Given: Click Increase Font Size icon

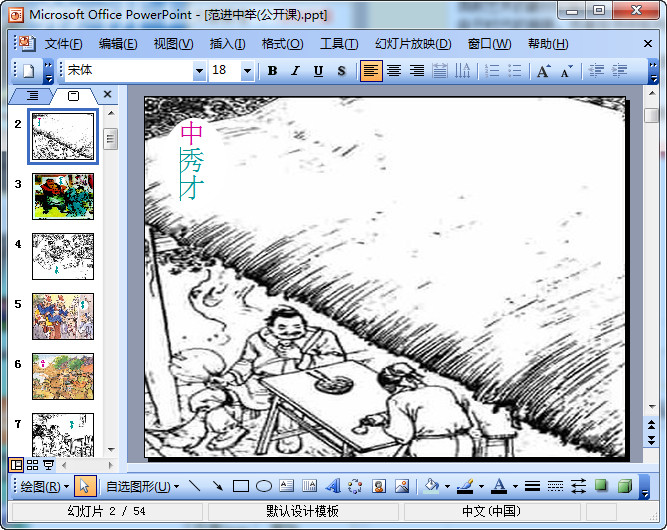Looking at the screenshot, I should pos(544,71).
